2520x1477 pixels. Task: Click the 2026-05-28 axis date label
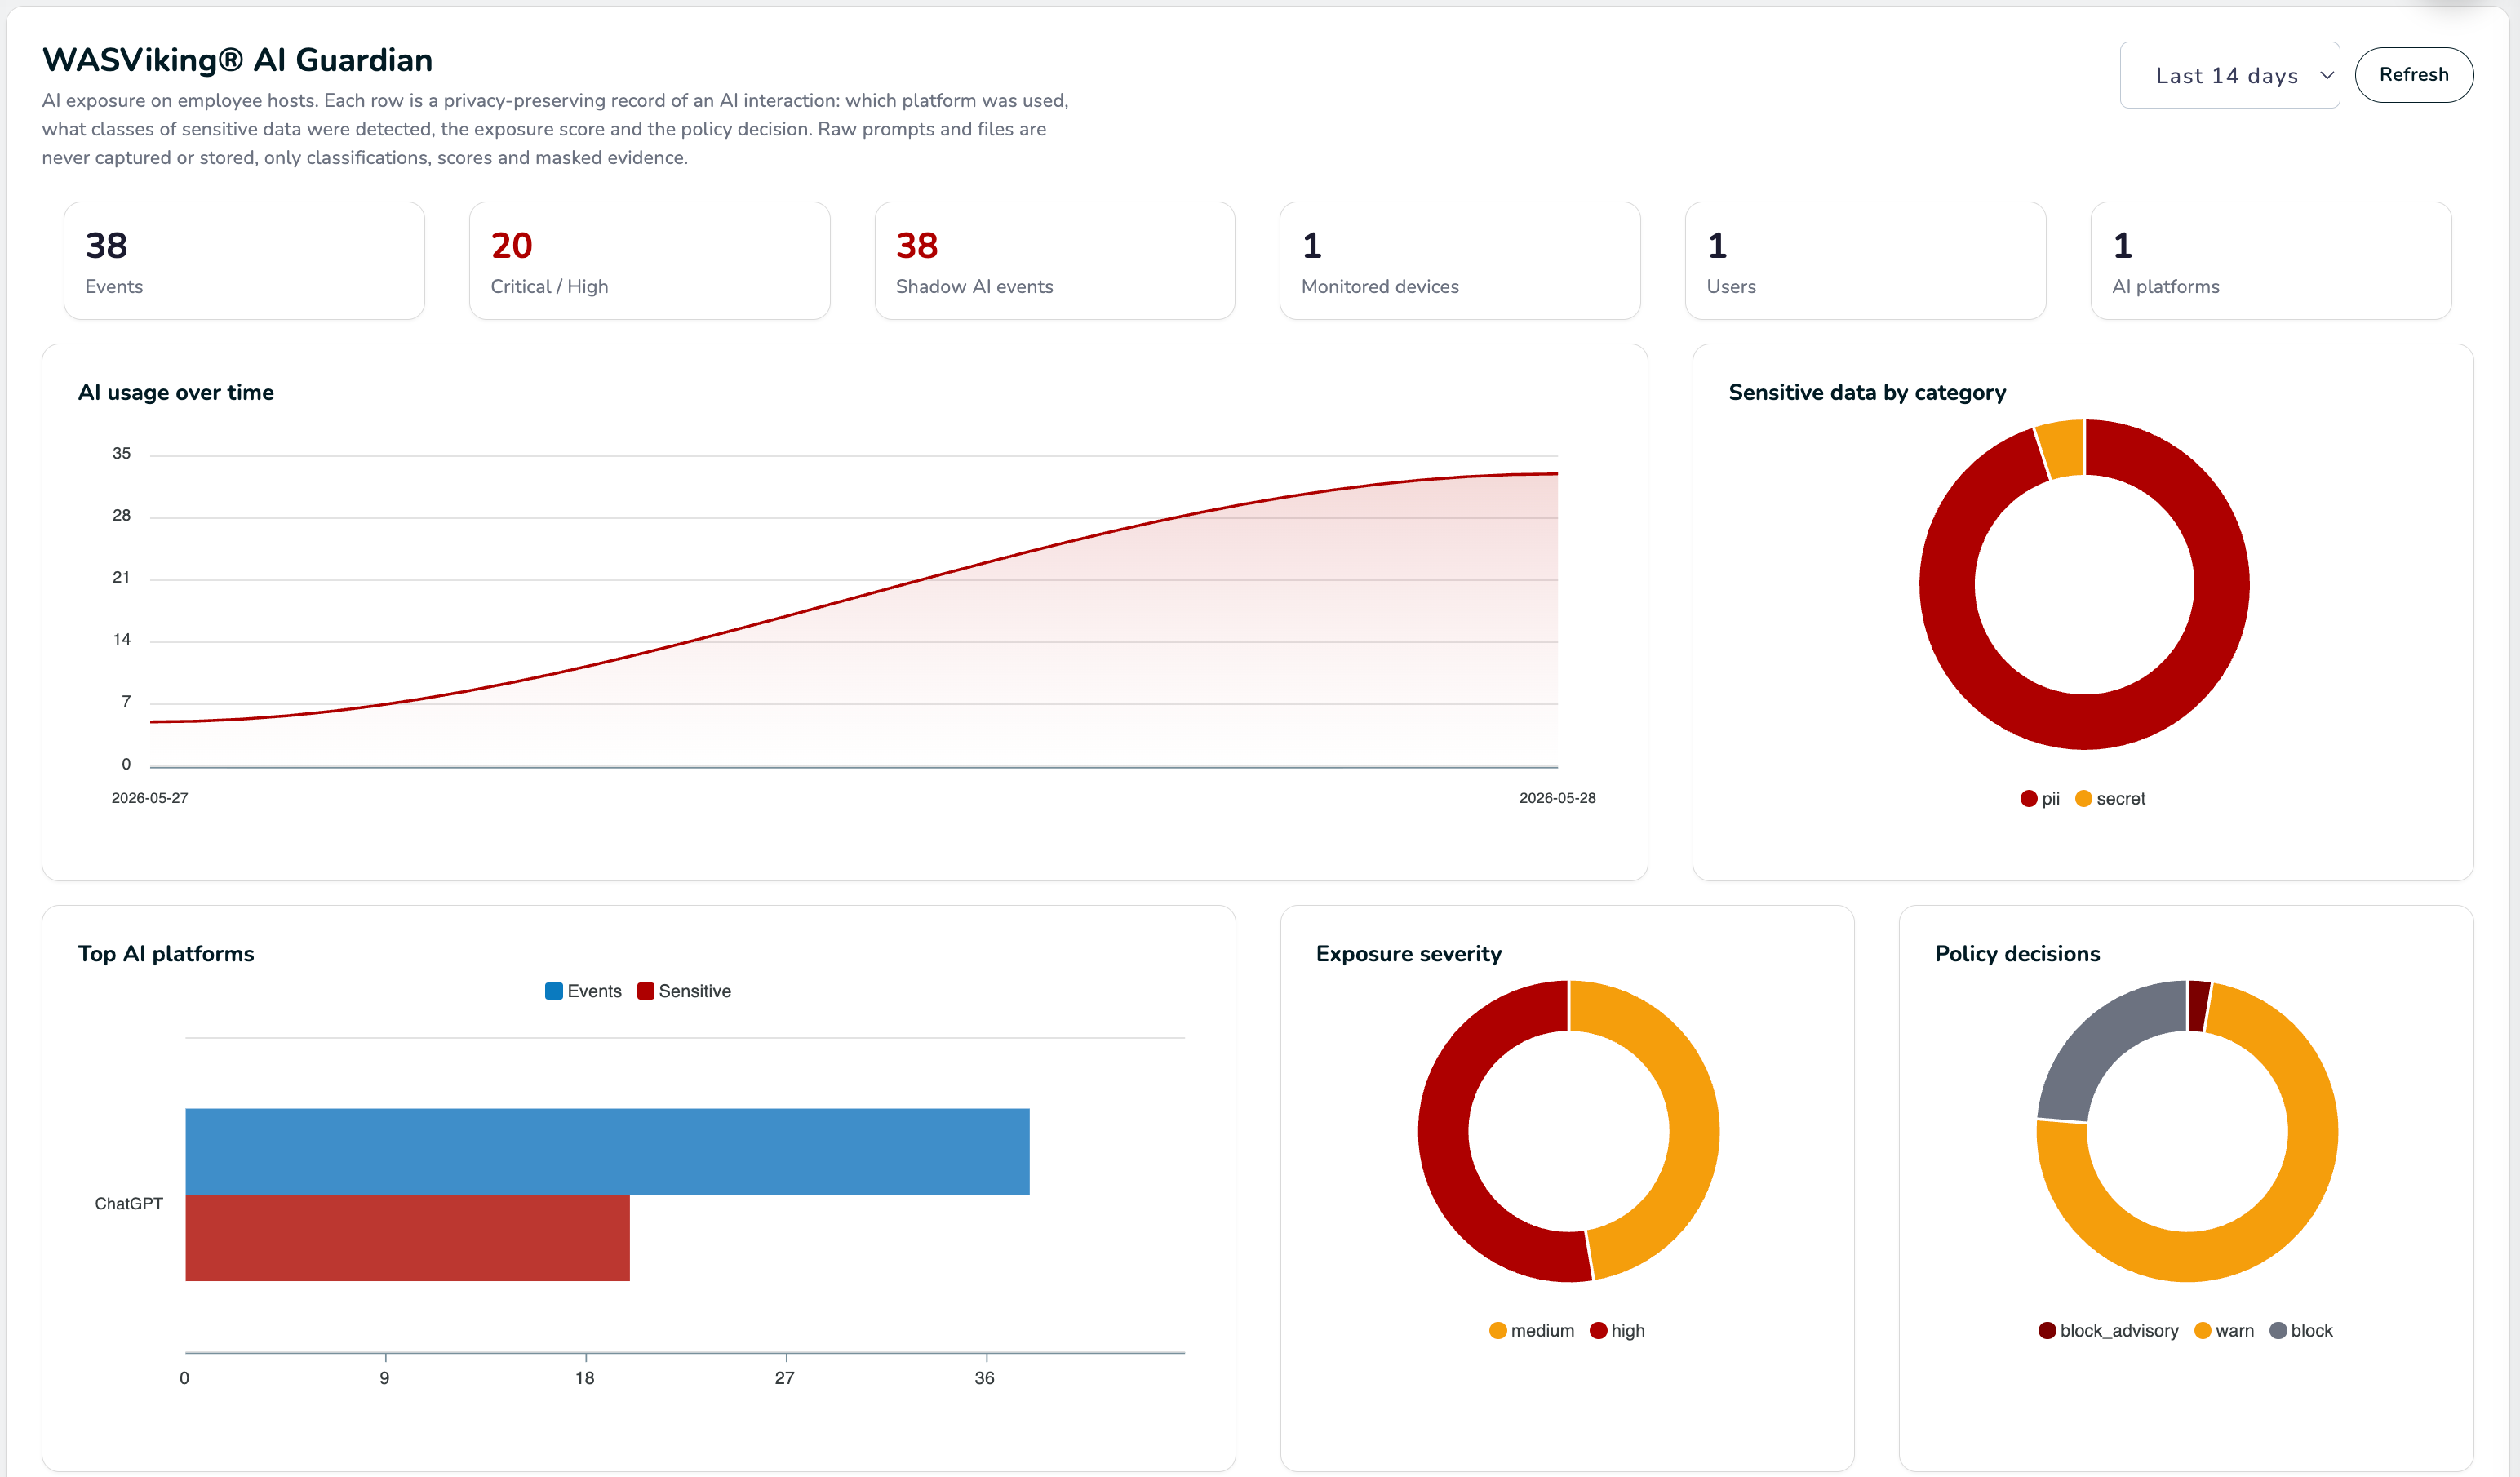(x=1557, y=798)
